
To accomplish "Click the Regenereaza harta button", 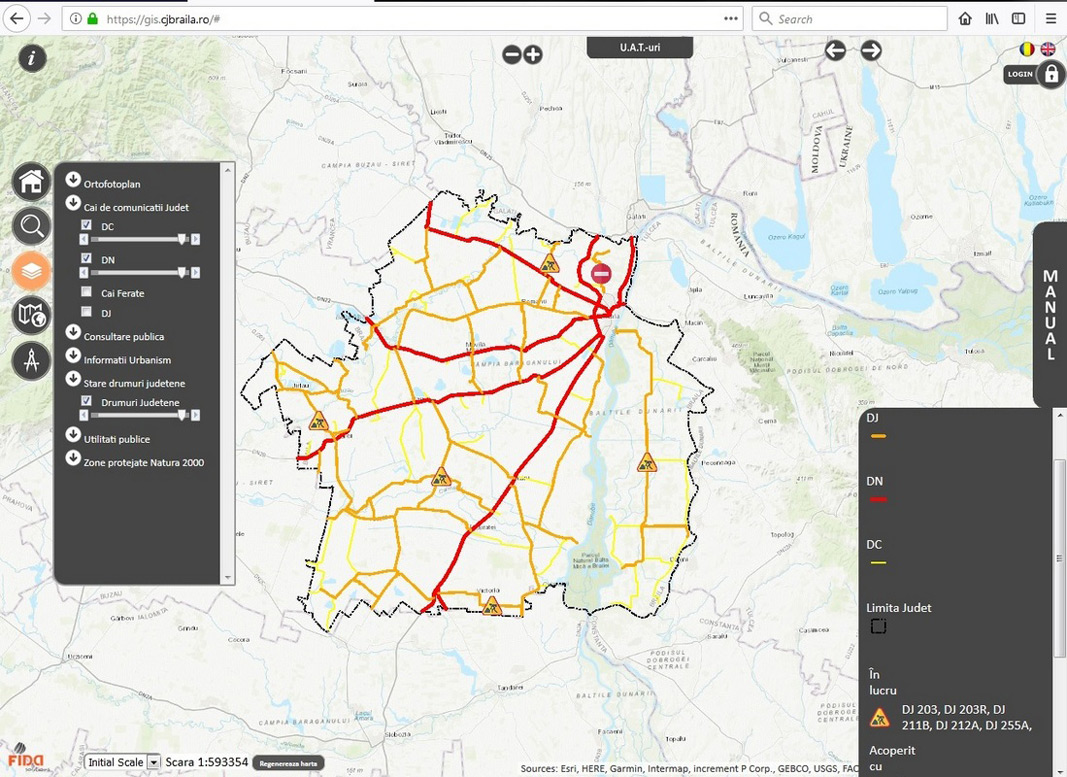I will tap(288, 763).
